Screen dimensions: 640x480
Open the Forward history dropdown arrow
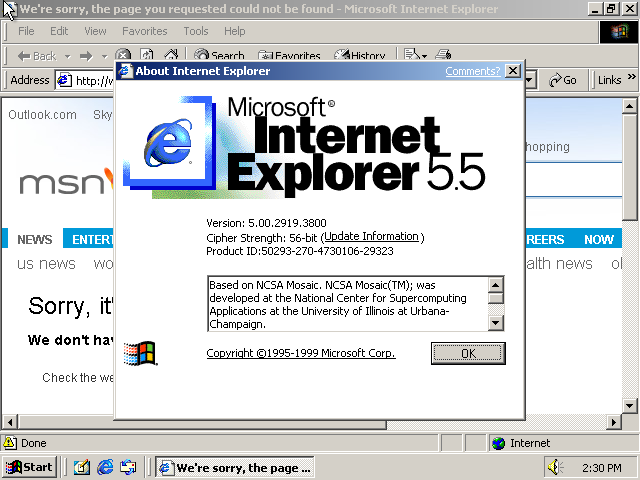[104, 56]
